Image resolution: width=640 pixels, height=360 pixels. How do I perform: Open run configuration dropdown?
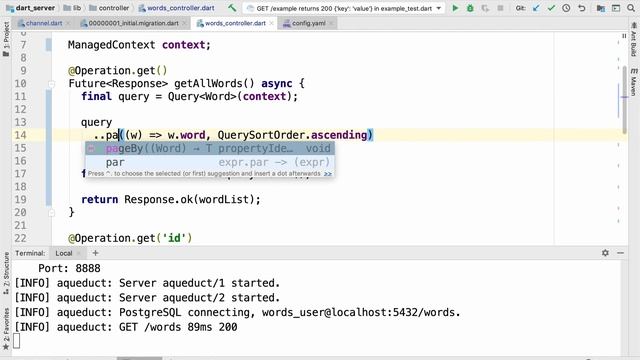click(x=344, y=8)
